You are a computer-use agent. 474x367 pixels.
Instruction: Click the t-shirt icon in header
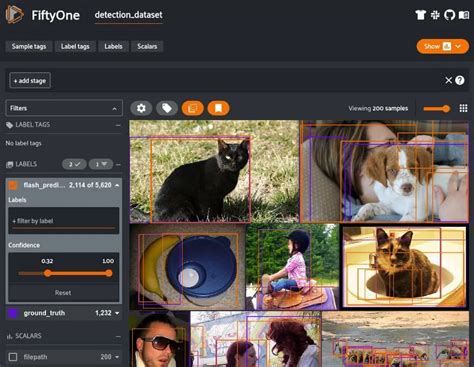(x=421, y=15)
